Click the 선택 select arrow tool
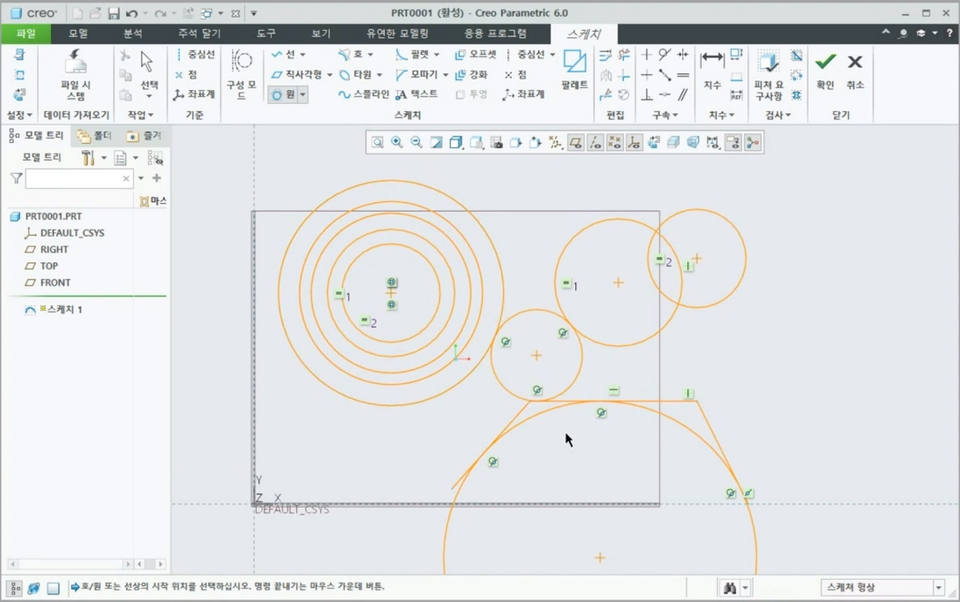The height and width of the screenshot is (602, 960). click(x=148, y=70)
